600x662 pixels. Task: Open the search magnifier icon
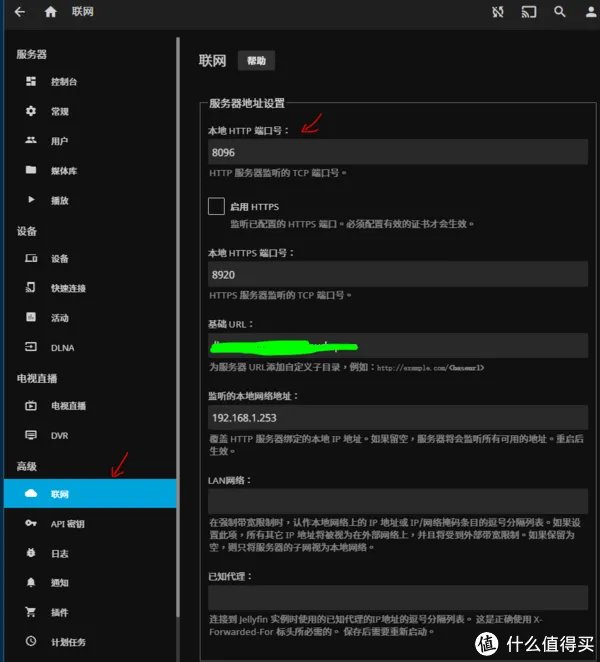559,12
